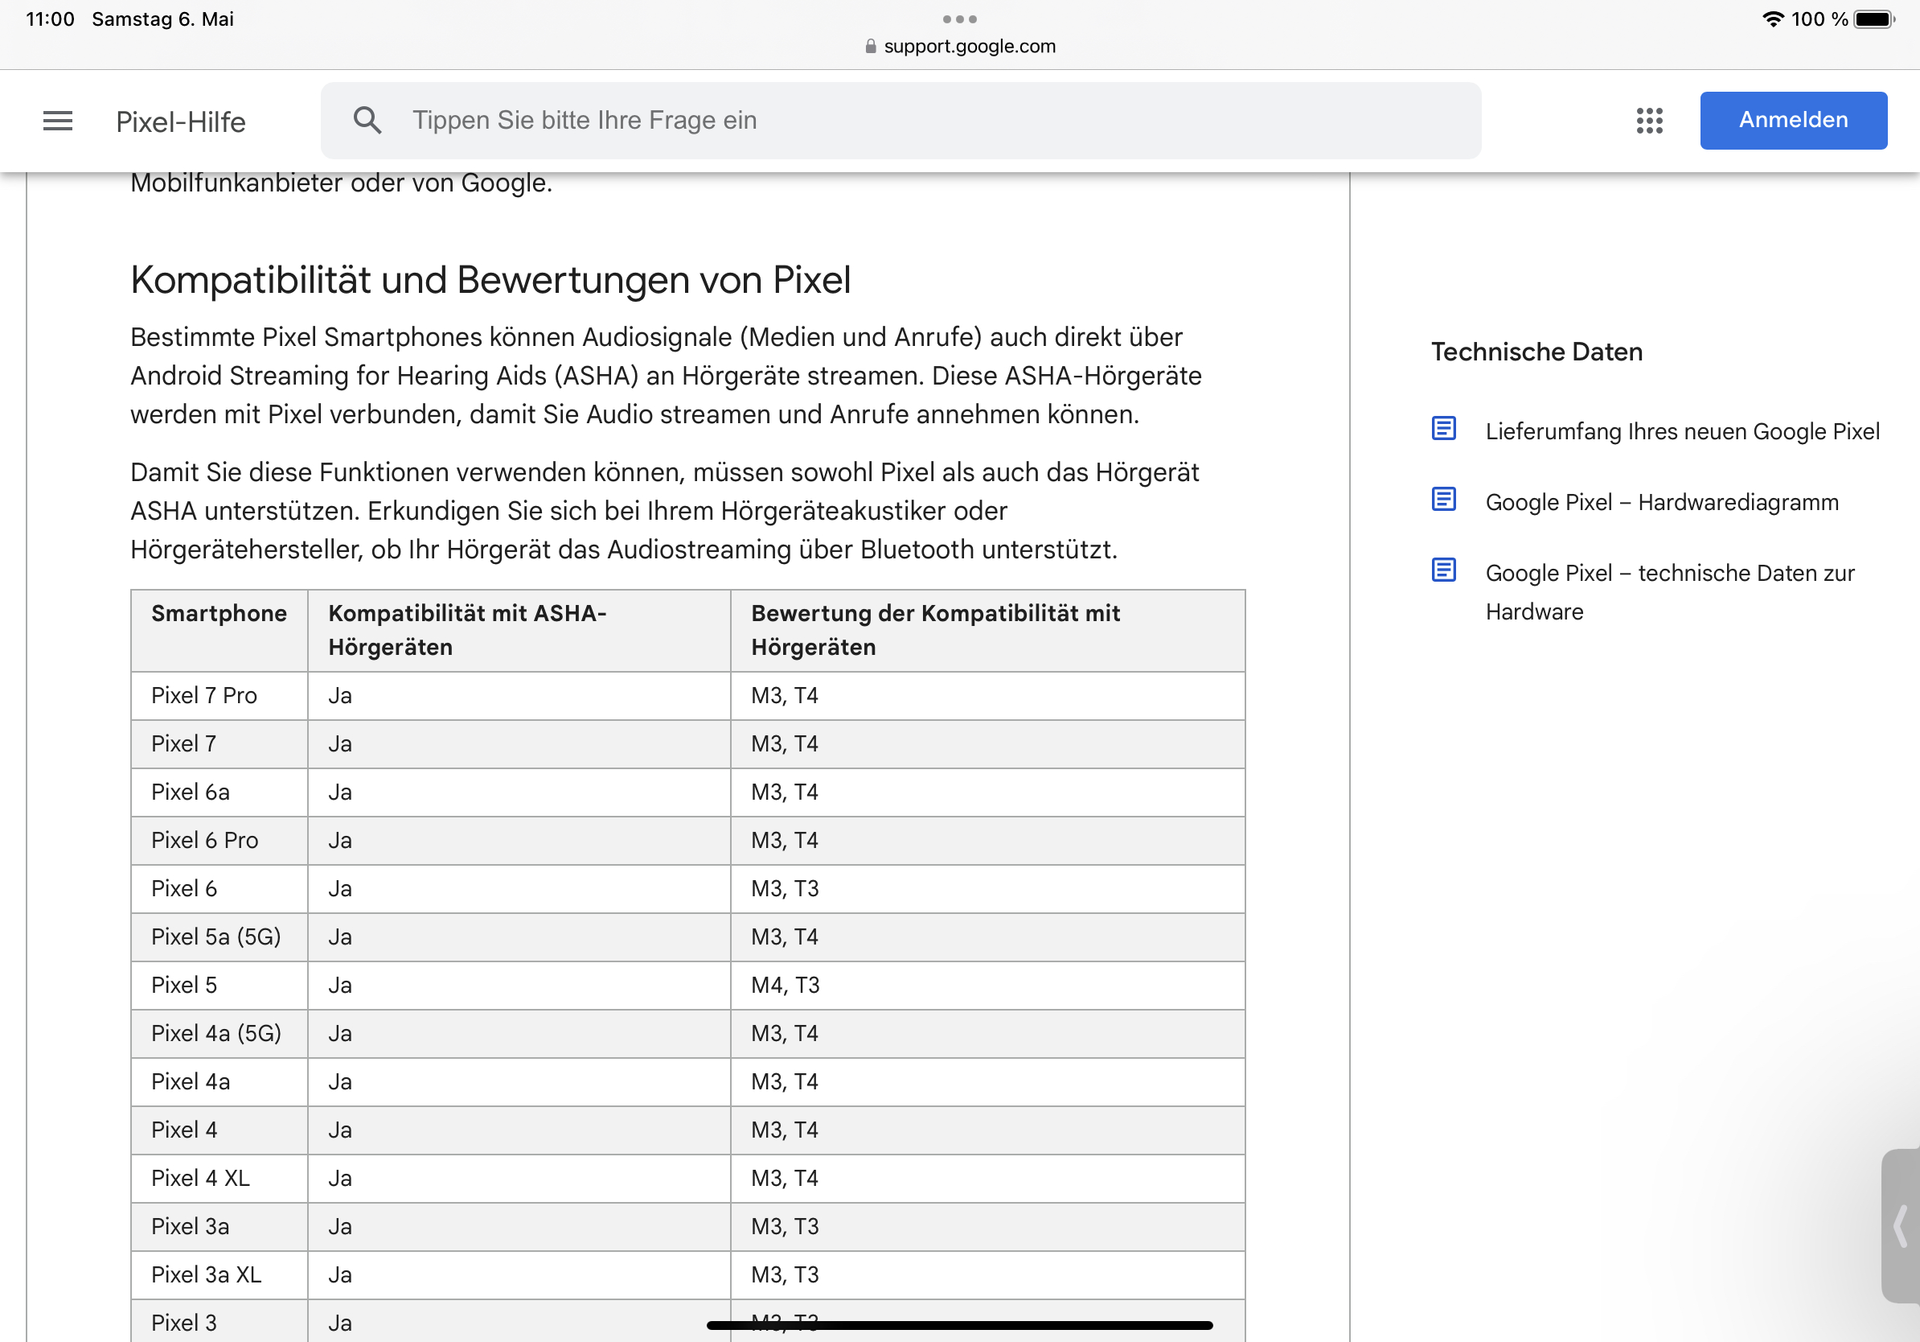Click the search magnifier icon
1920x1342 pixels.
click(367, 121)
